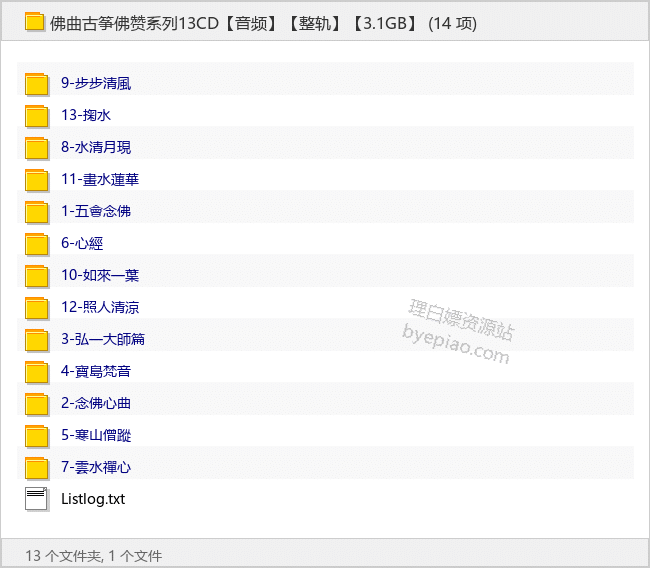Select the 4-寶島梵音 folder name
This screenshot has height=568, width=650.
tap(96, 371)
